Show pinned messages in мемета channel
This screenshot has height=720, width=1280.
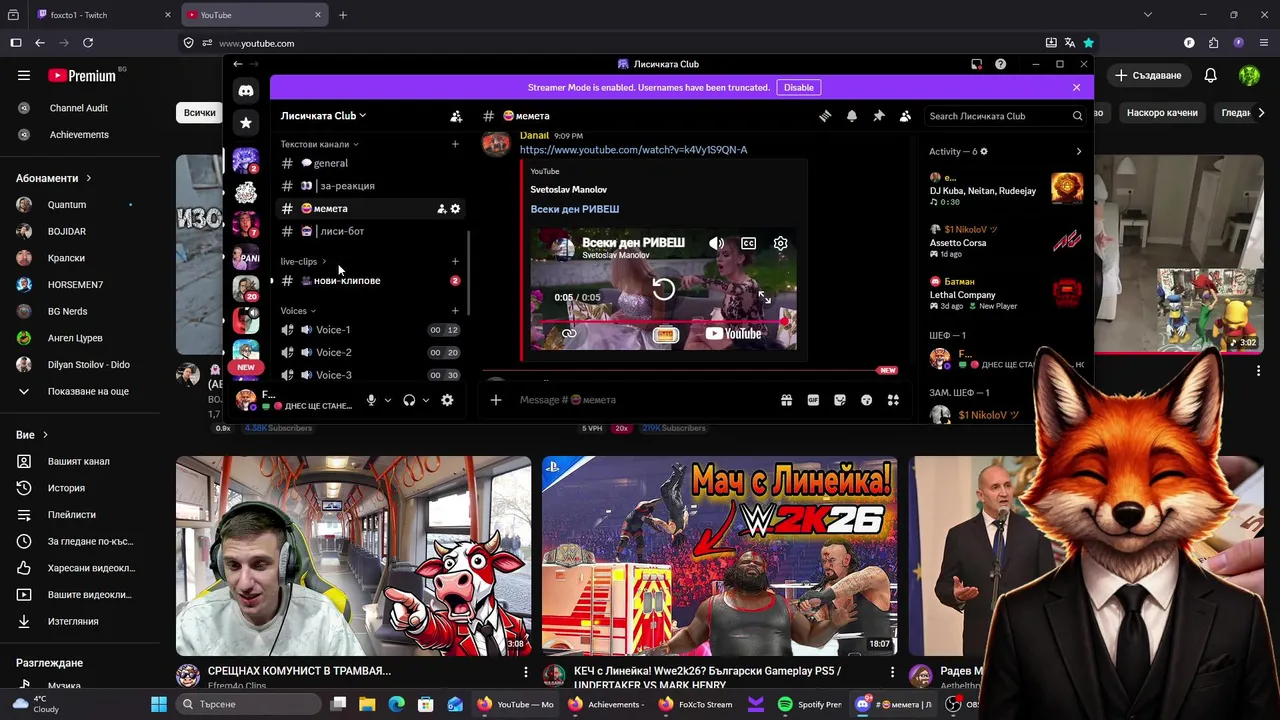click(x=879, y=116)
